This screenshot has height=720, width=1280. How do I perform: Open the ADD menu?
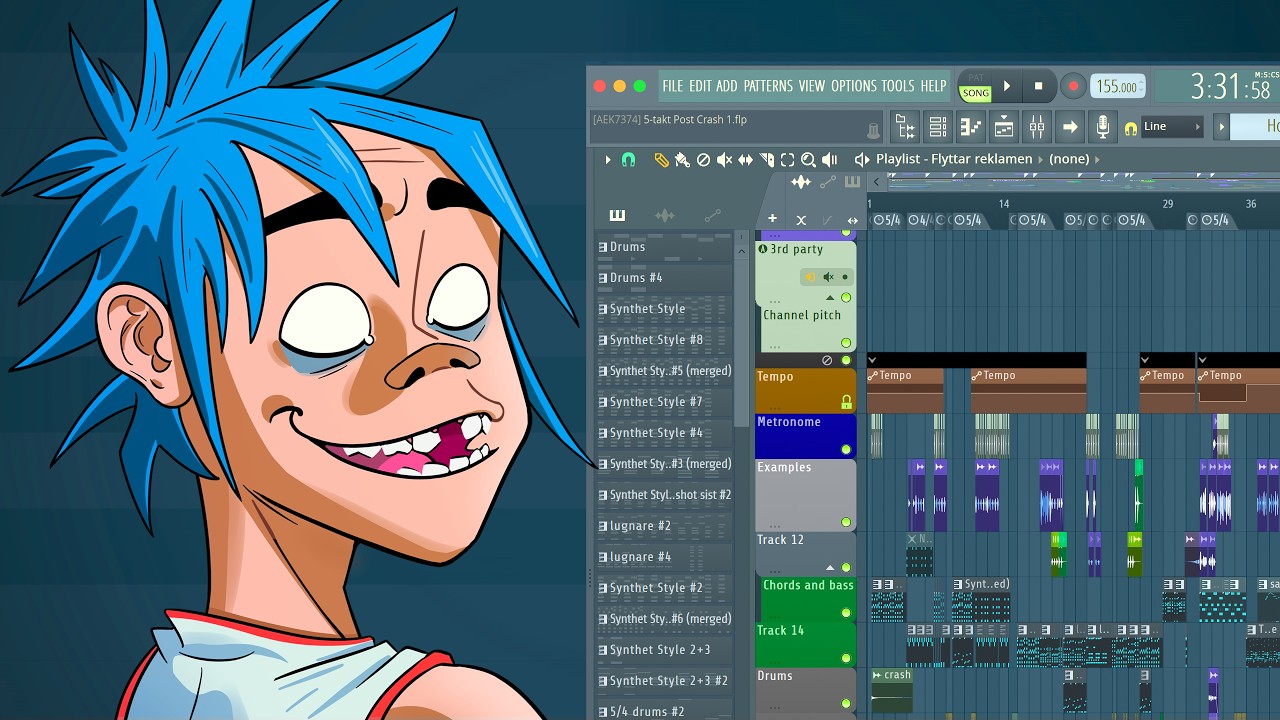[x=727, y=86]
